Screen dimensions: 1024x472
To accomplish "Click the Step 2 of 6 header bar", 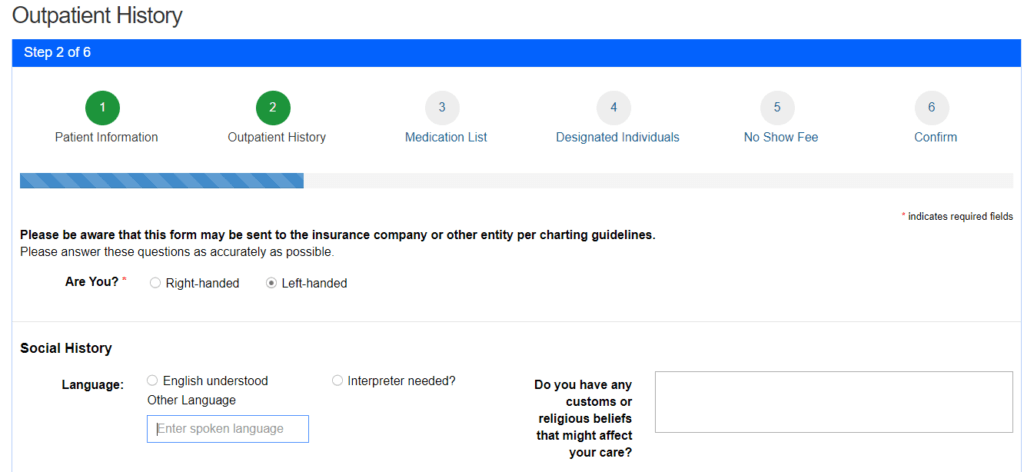I will click(516, 53).
